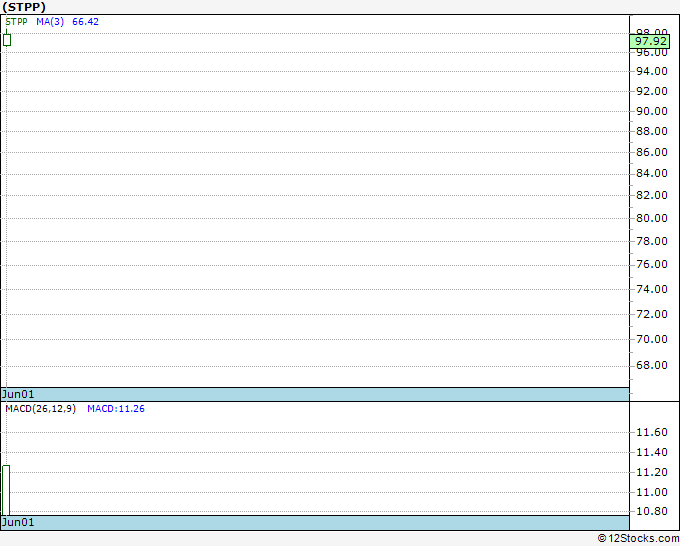Viewport: 680px width, 546px height.
Task: Click the 68.00 price axis label
Action: (651, 365)
